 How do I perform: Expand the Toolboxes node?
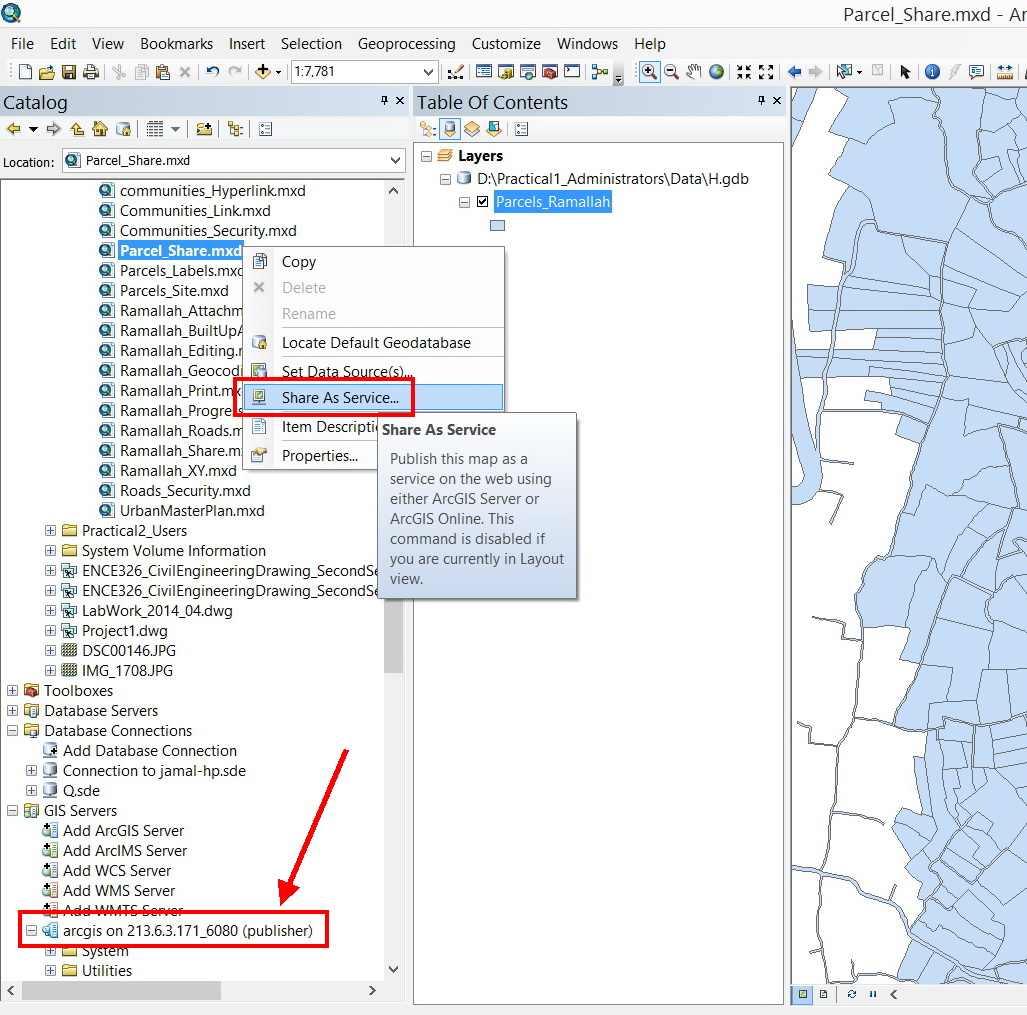pyautogui.click(x=13, y=691)
